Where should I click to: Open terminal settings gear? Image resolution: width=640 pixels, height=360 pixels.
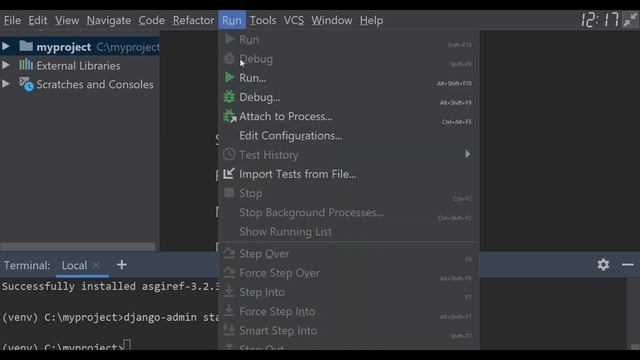(x=603, y=265)
